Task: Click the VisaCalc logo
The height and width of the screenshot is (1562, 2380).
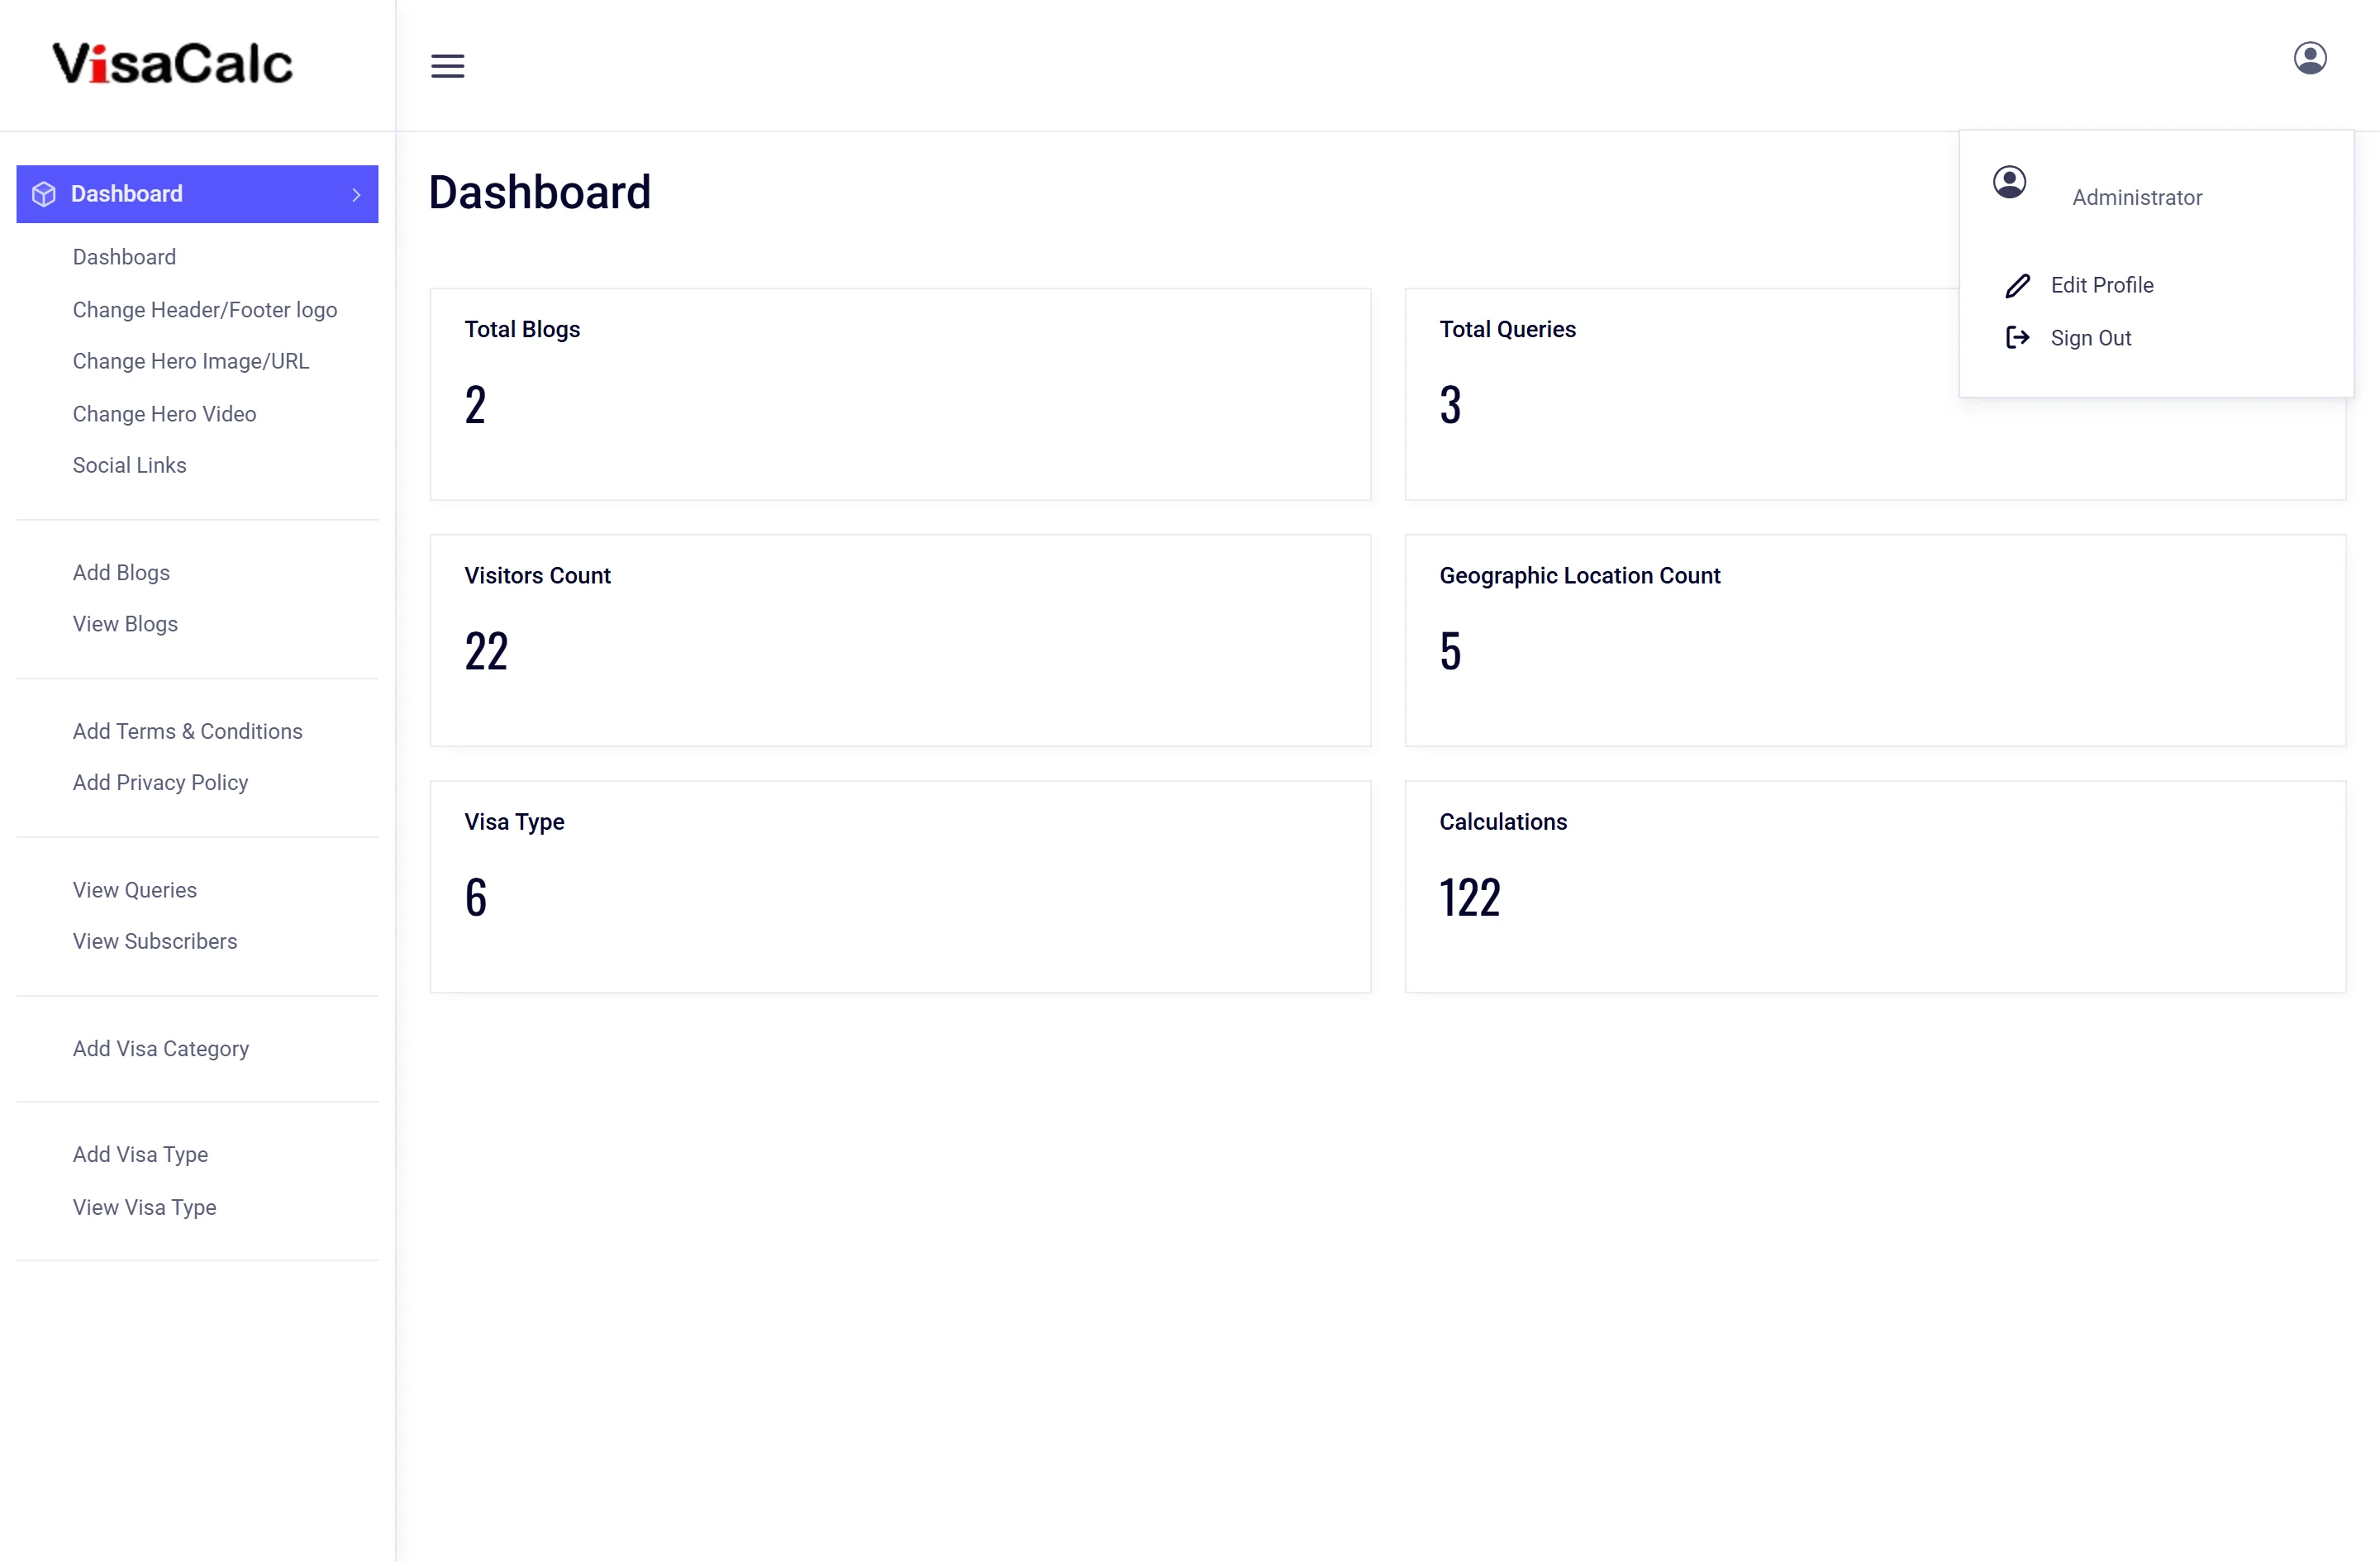Action: (172, 64)
